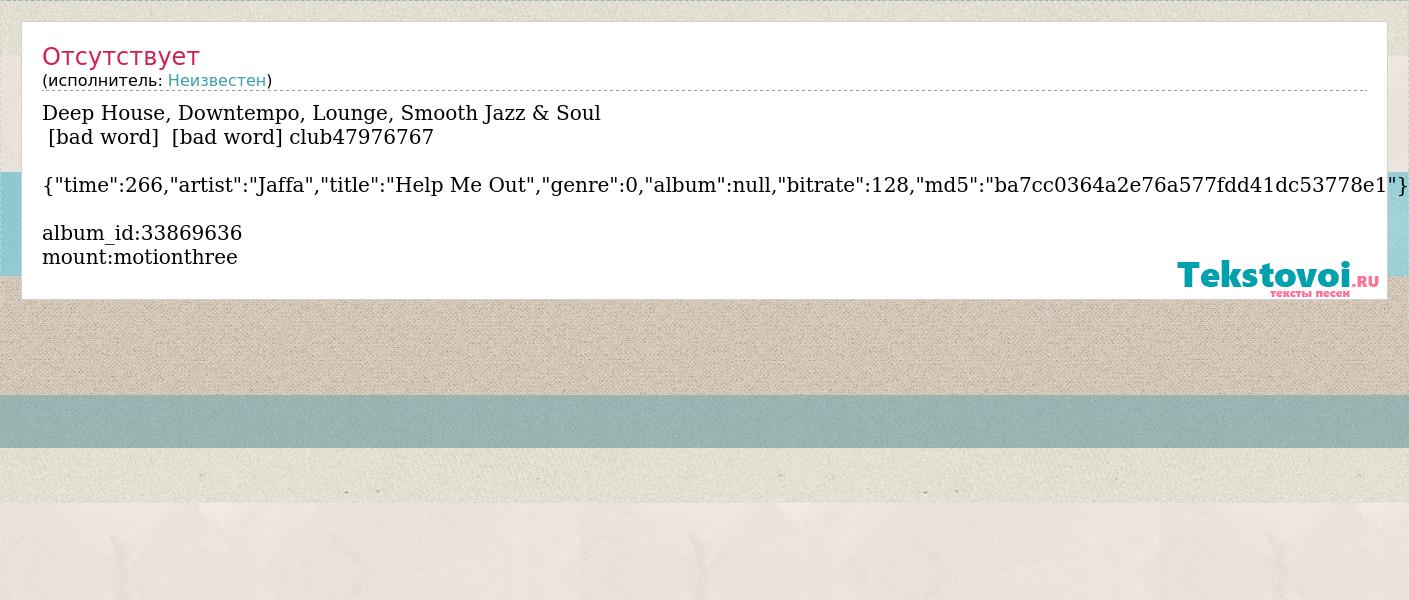This screenshot has height=600, width=1409.
Task: Click the 'album_id:33869636' line
Action: tap(142, 233)
